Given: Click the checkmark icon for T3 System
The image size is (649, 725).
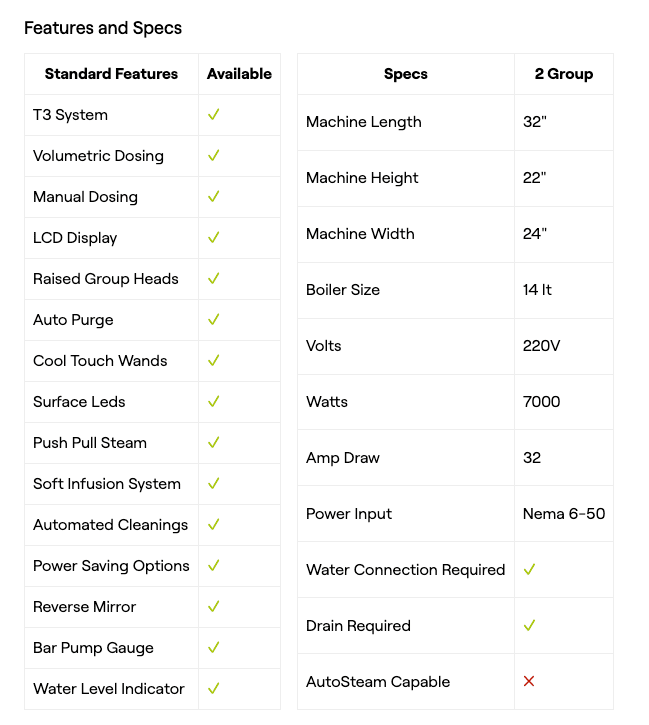Looking at the screenshot, I should 213,115.
